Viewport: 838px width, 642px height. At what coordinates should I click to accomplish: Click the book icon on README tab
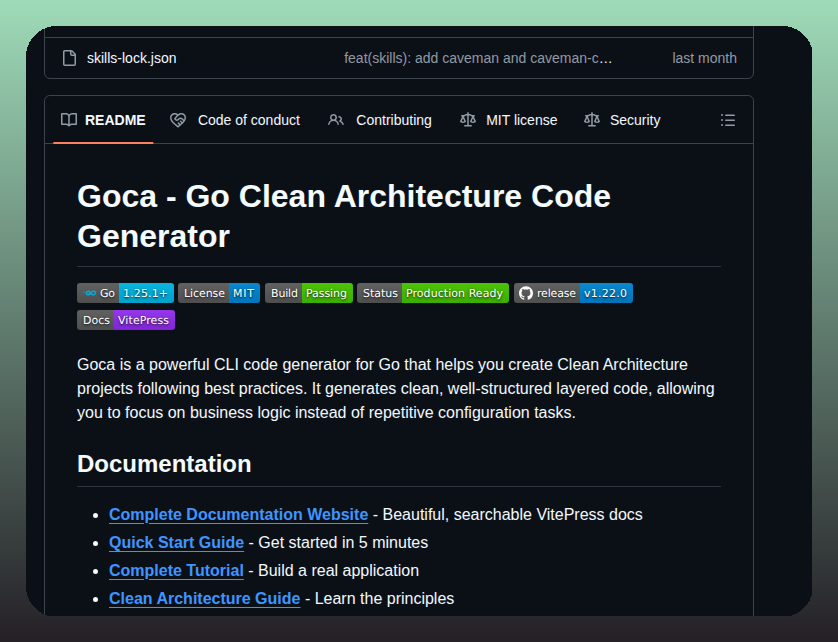[x=69, y=120]
